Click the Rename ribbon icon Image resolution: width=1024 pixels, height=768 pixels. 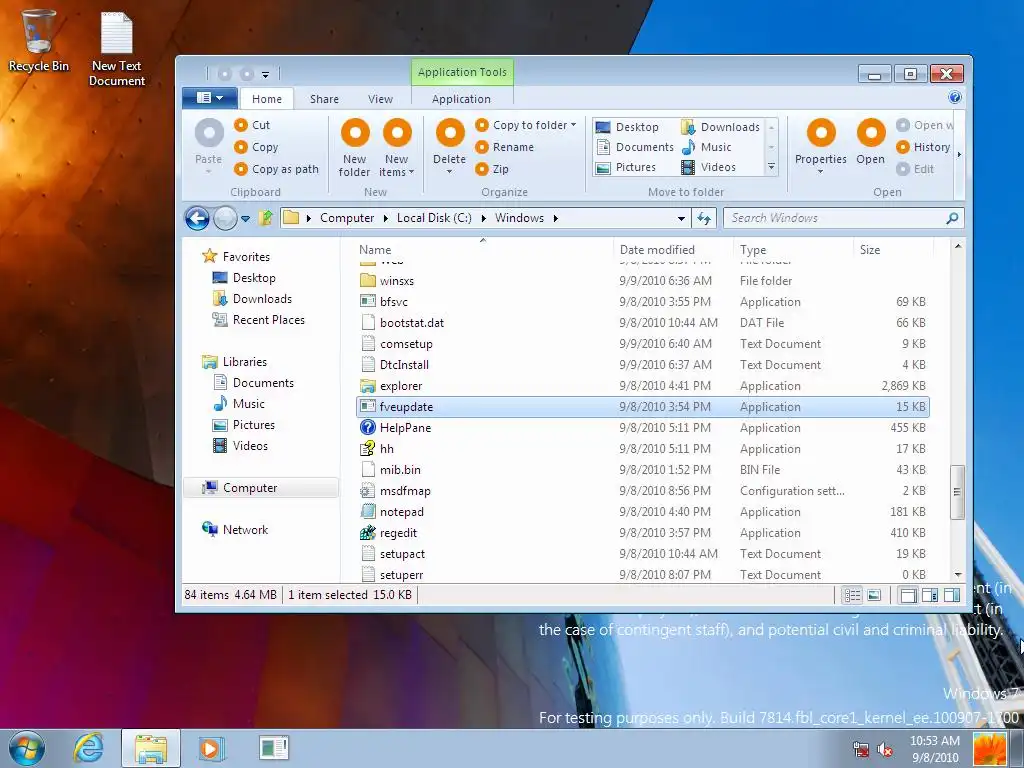[482, 147]
